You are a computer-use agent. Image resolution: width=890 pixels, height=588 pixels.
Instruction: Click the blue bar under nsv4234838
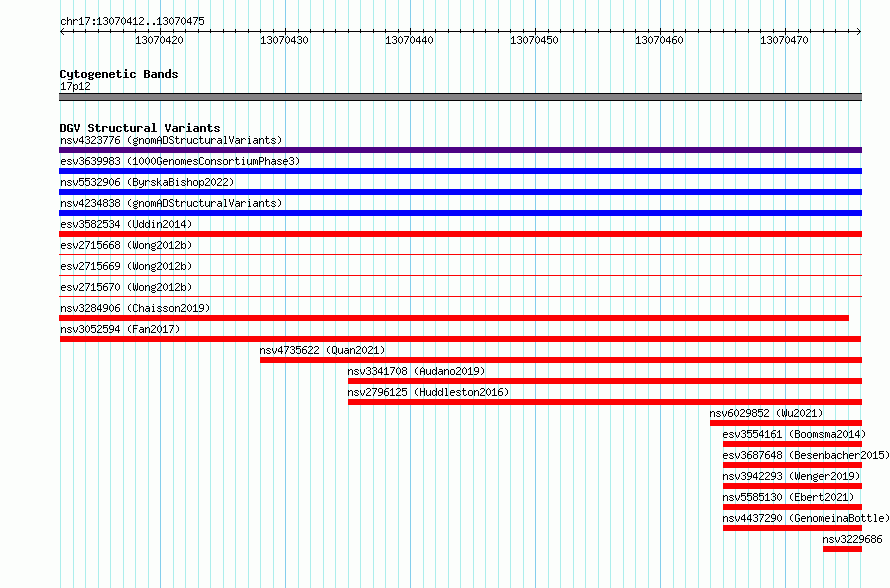click(460, 213)
